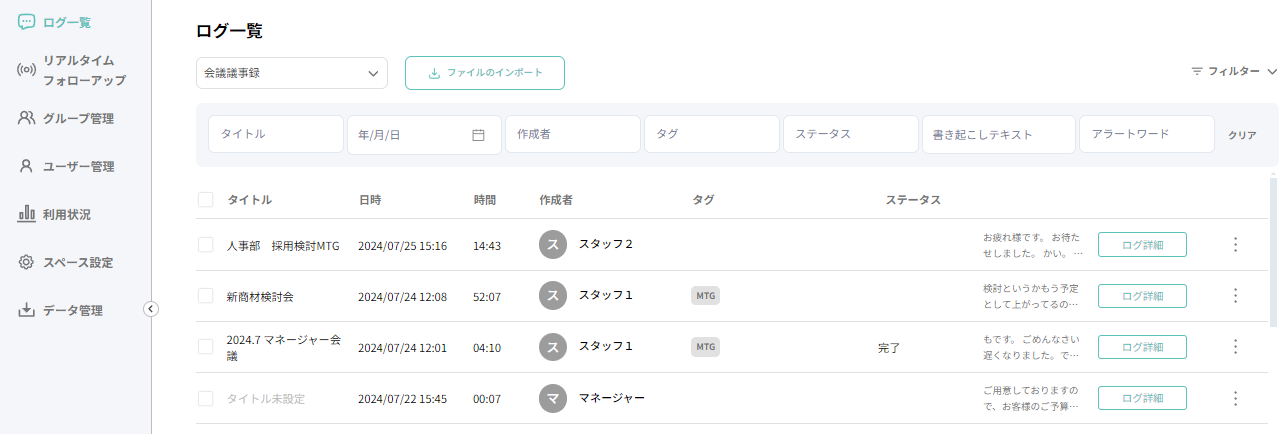This screenshot has width=1284, height=434.
Task: Check the box for 2024.7 マネージャー会議
Action: click(206, 347)
